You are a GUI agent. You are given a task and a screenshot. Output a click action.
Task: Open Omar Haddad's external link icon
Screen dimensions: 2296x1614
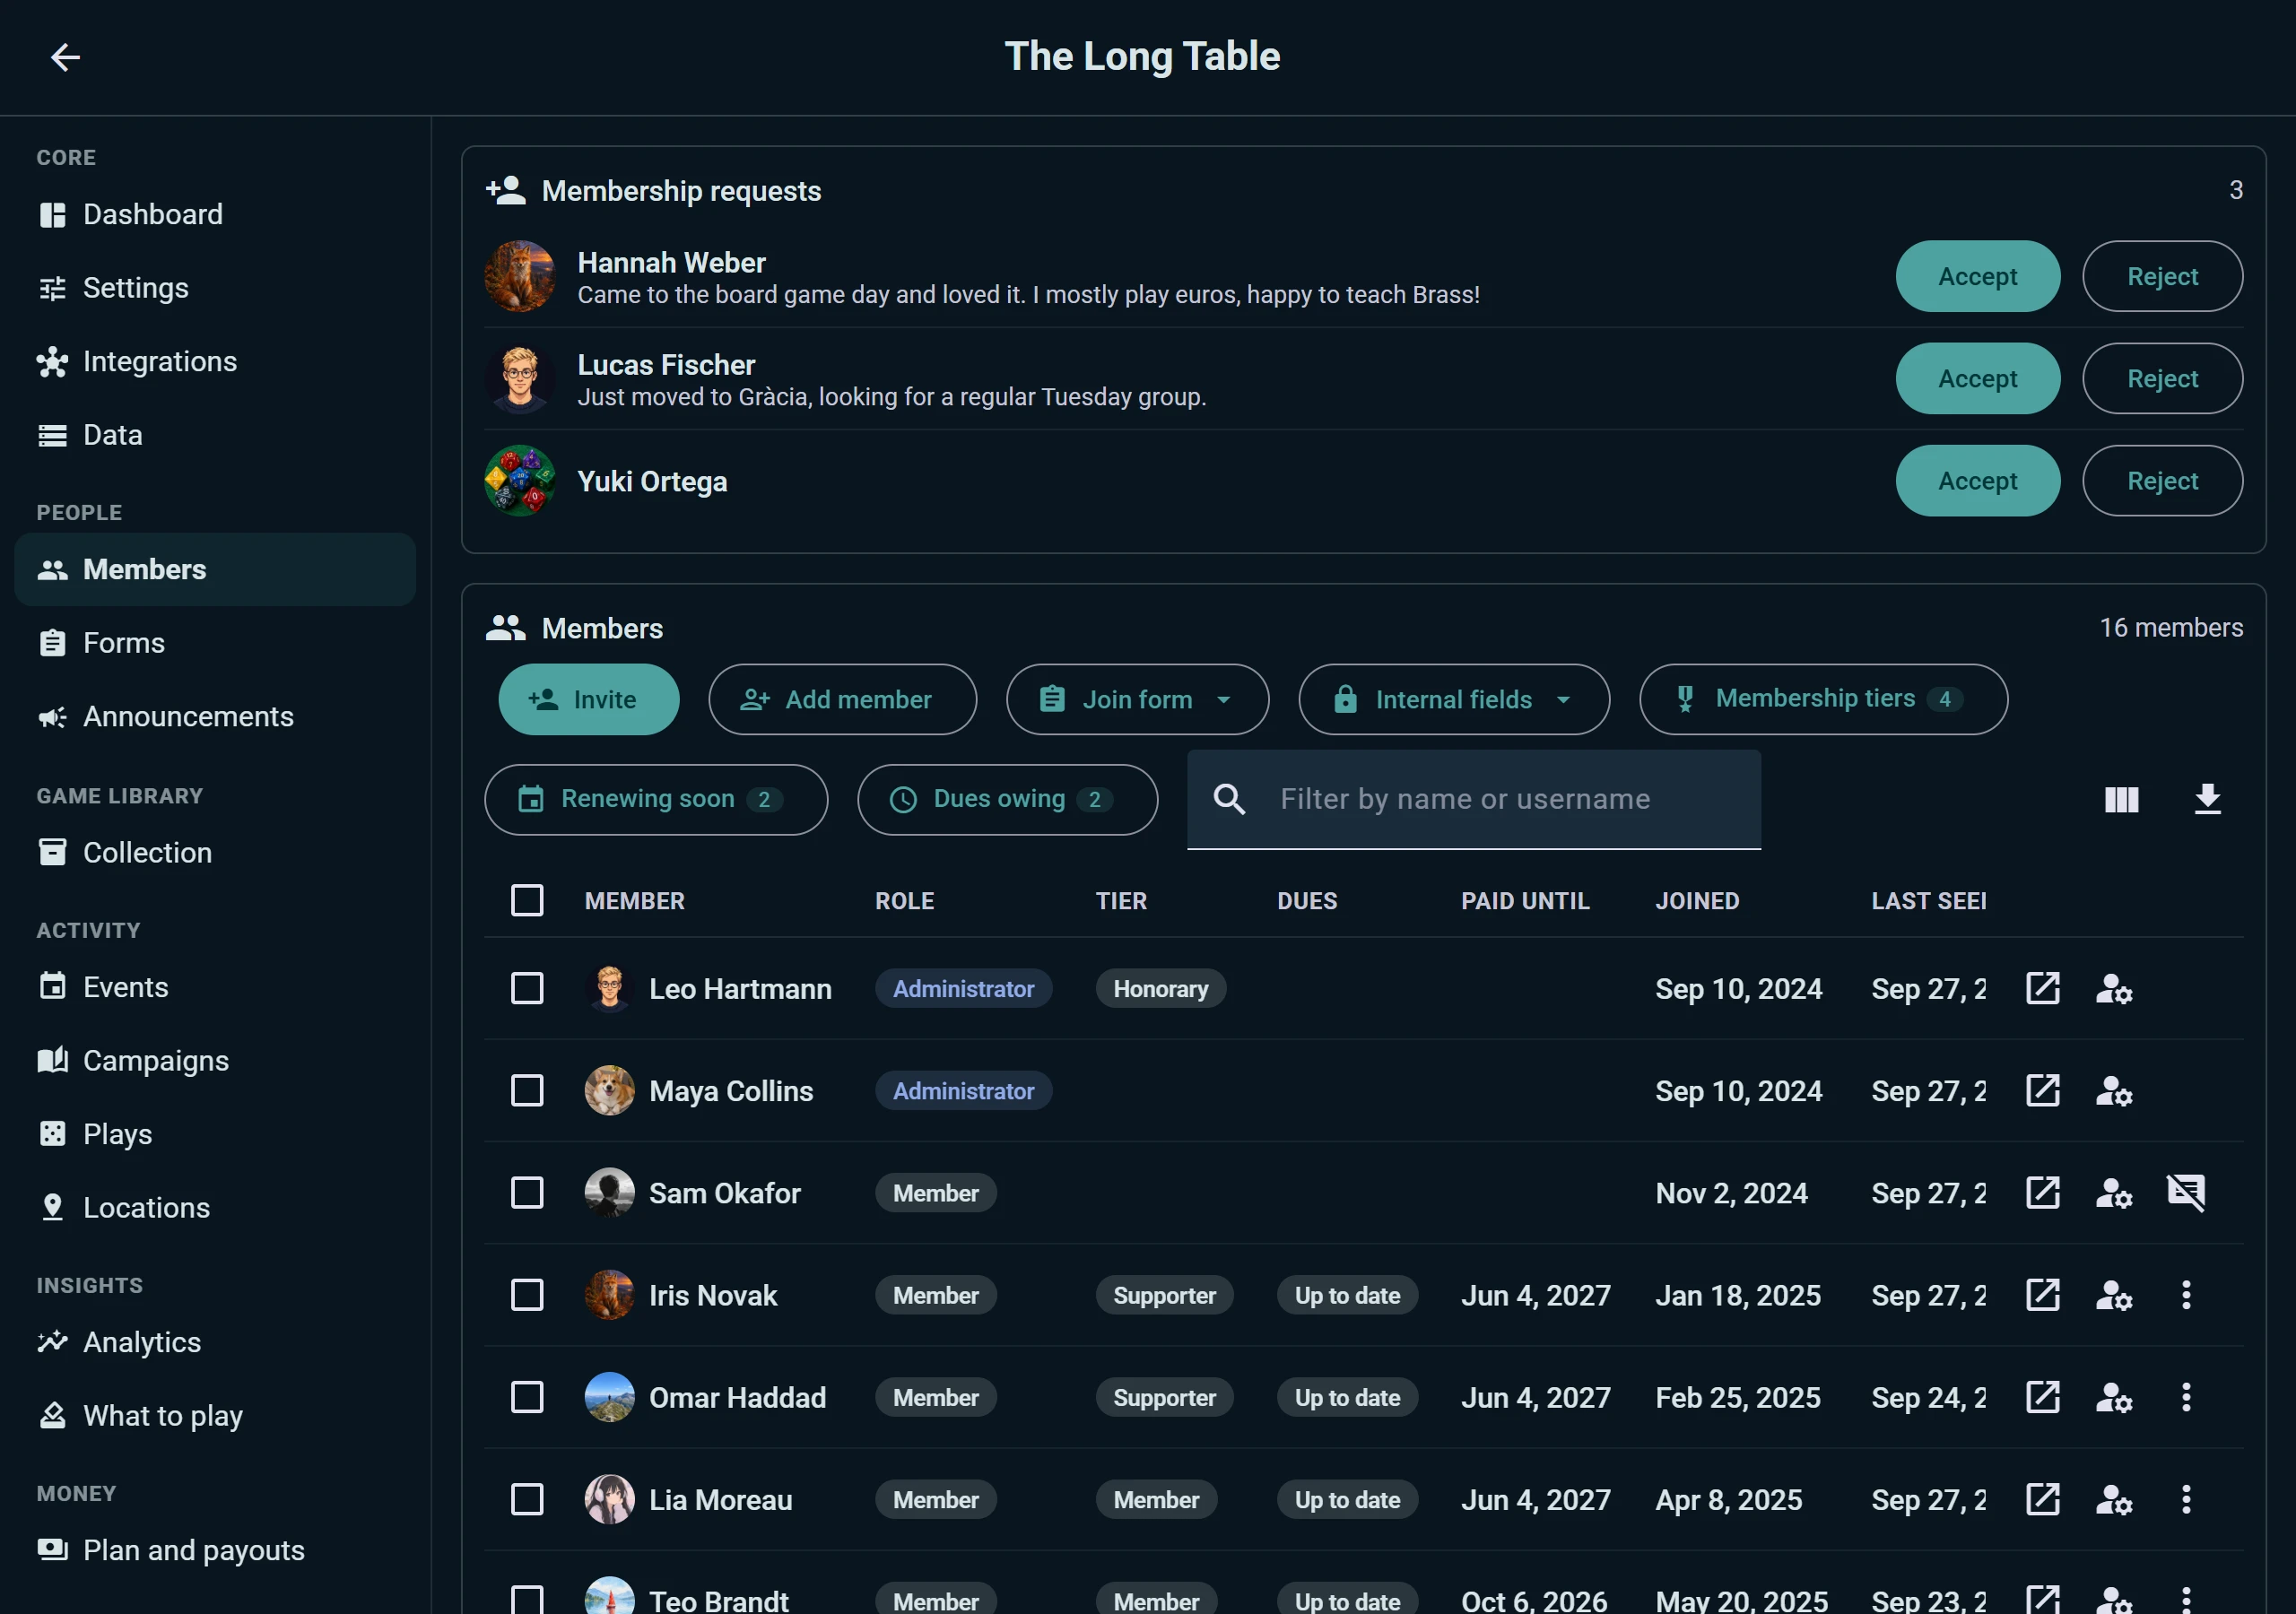click(x=2042, y=1397)
